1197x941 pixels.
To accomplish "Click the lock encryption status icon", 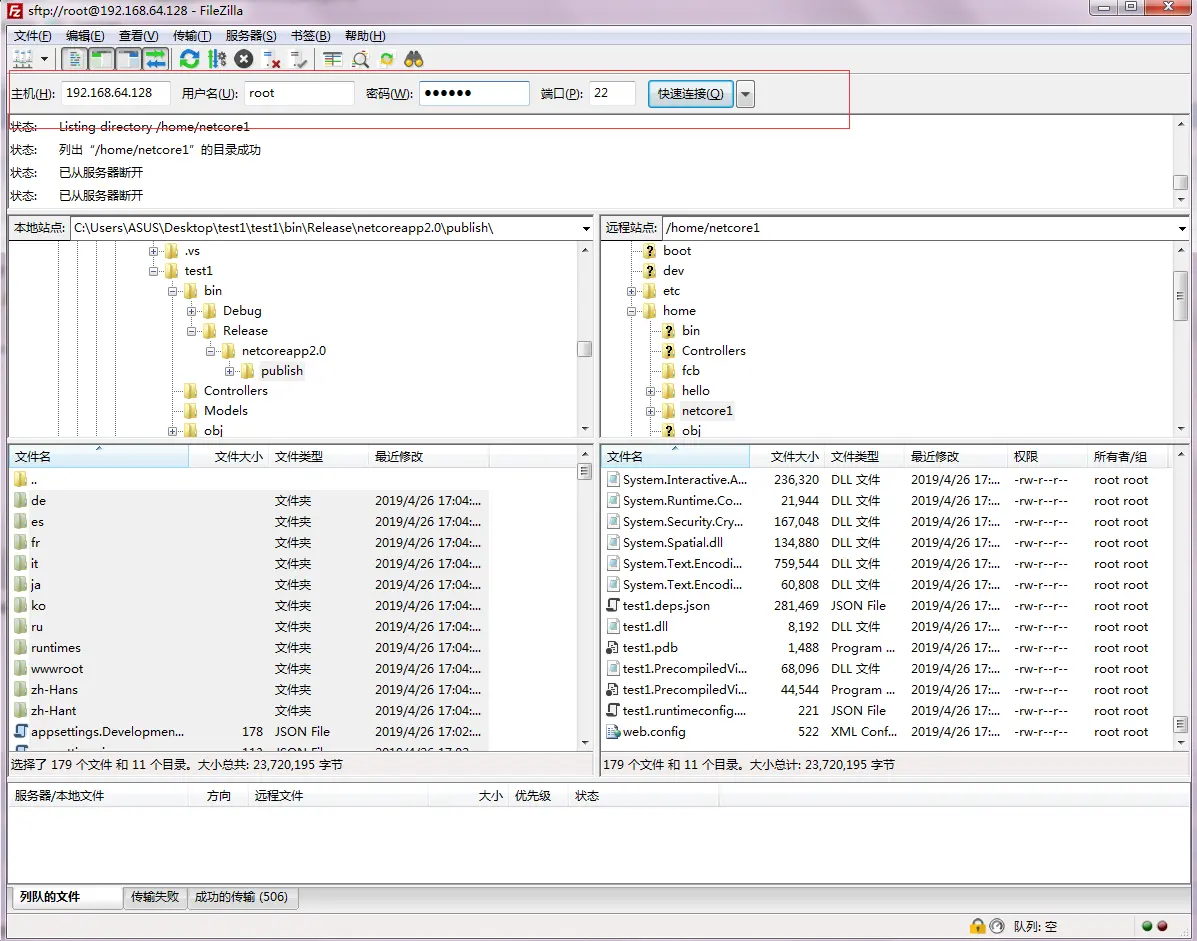I will click(977, 926).
